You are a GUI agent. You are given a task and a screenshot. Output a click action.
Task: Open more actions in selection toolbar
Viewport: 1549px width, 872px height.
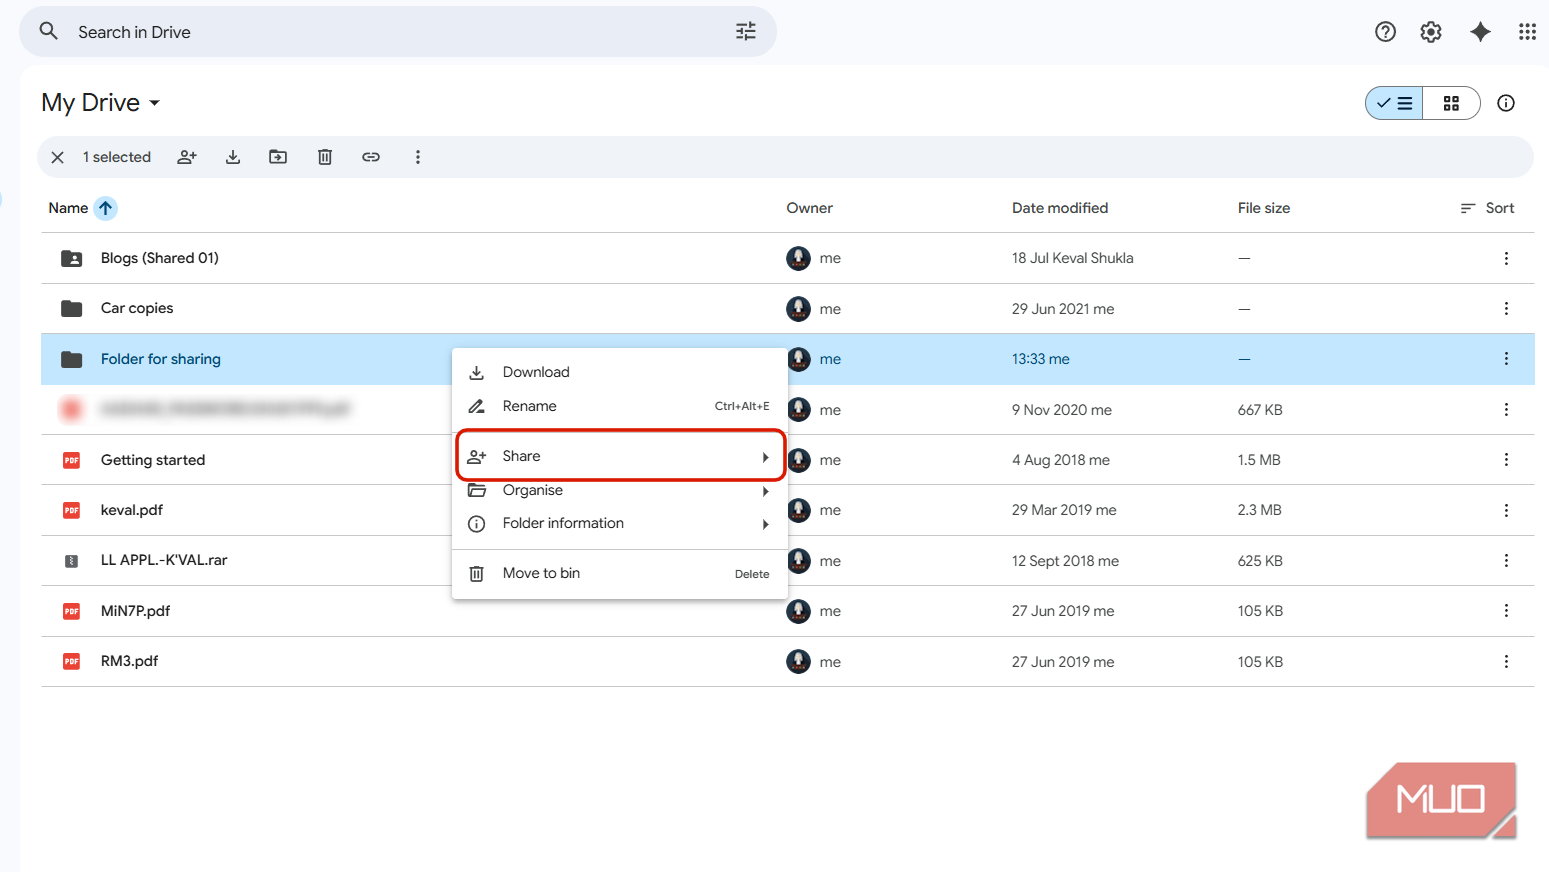pyautogui.click(x=418, y=157)
